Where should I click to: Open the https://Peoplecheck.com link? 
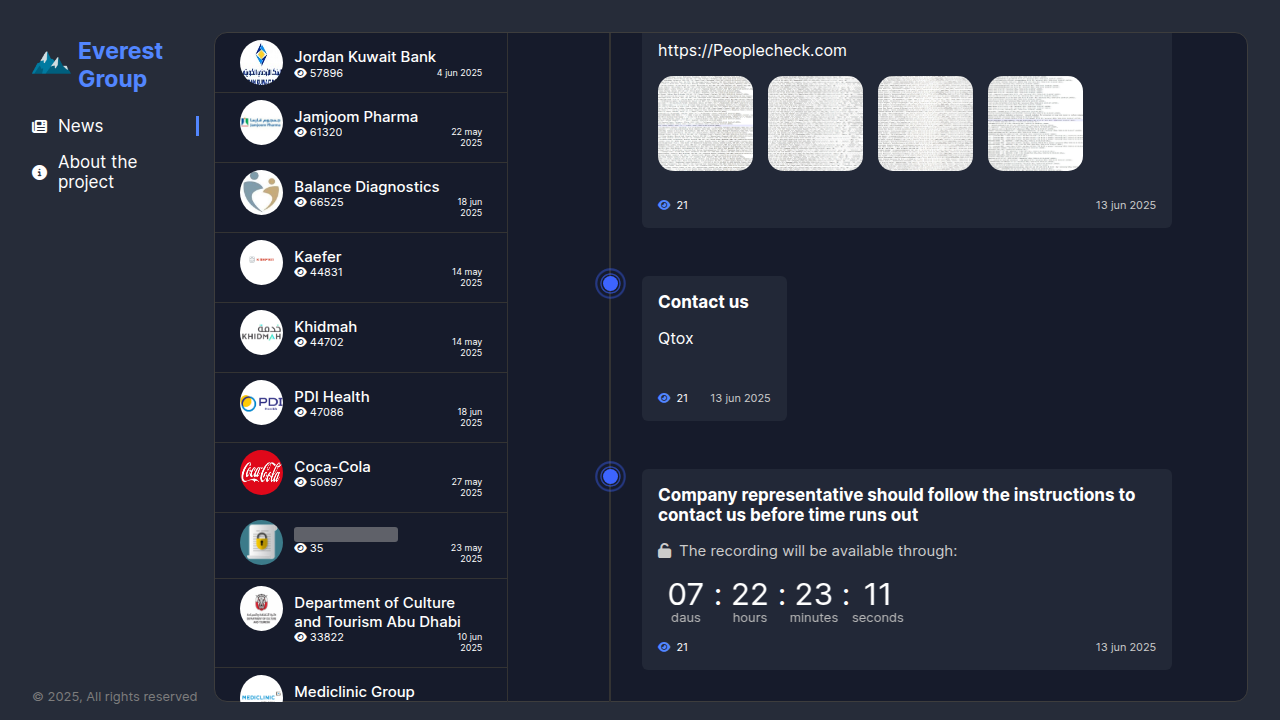752,50
